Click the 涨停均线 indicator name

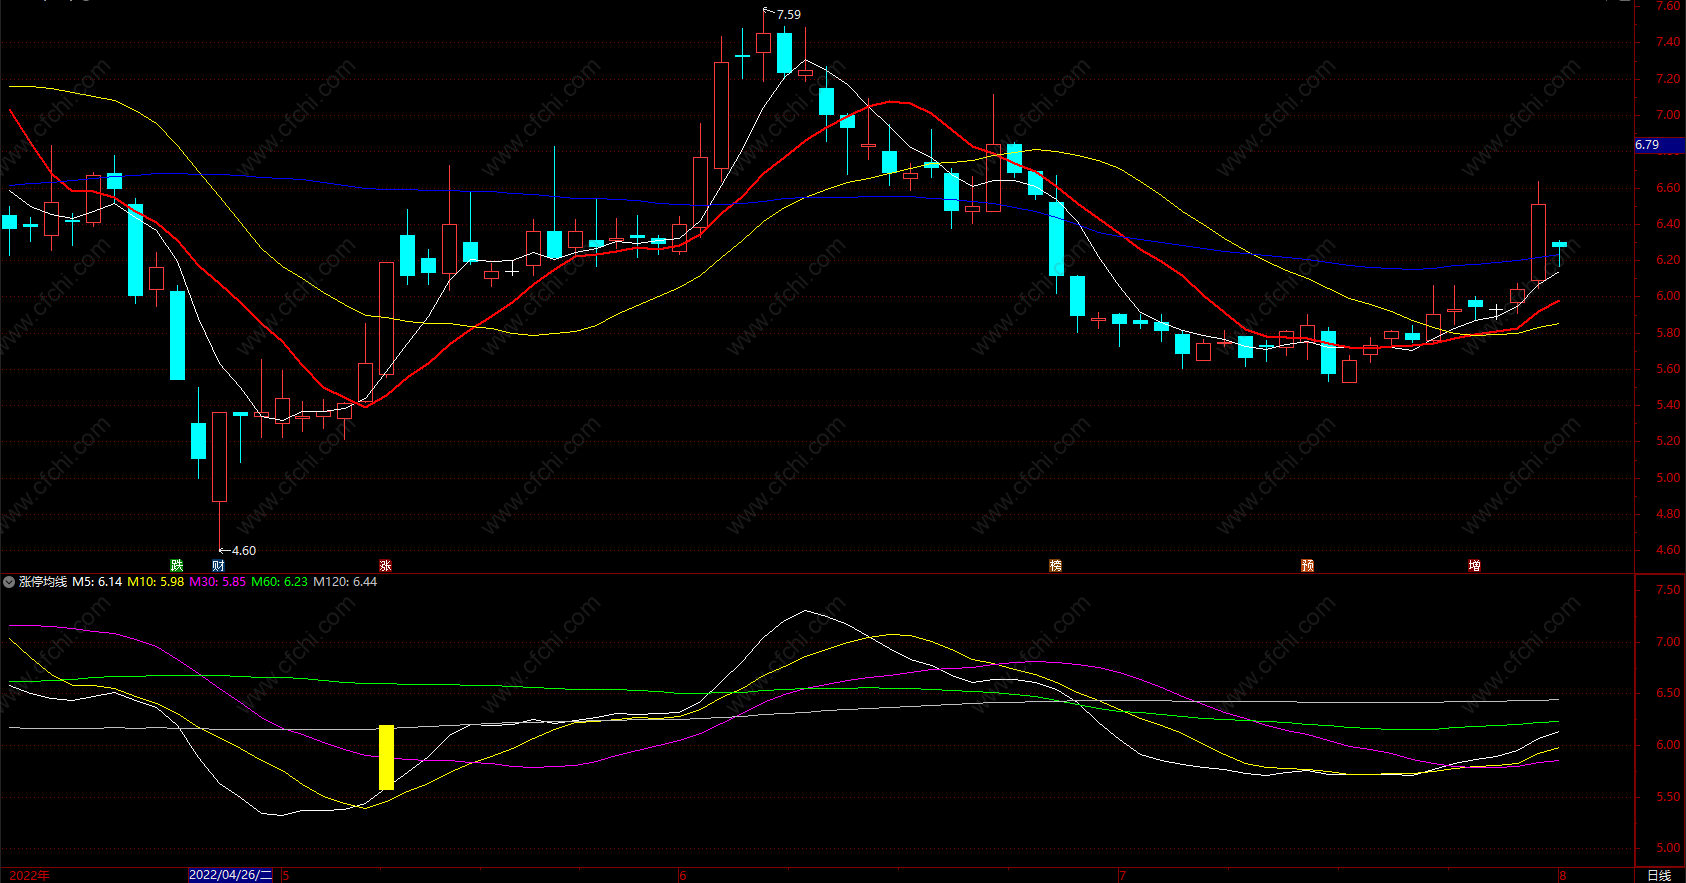tap(43, 582)
